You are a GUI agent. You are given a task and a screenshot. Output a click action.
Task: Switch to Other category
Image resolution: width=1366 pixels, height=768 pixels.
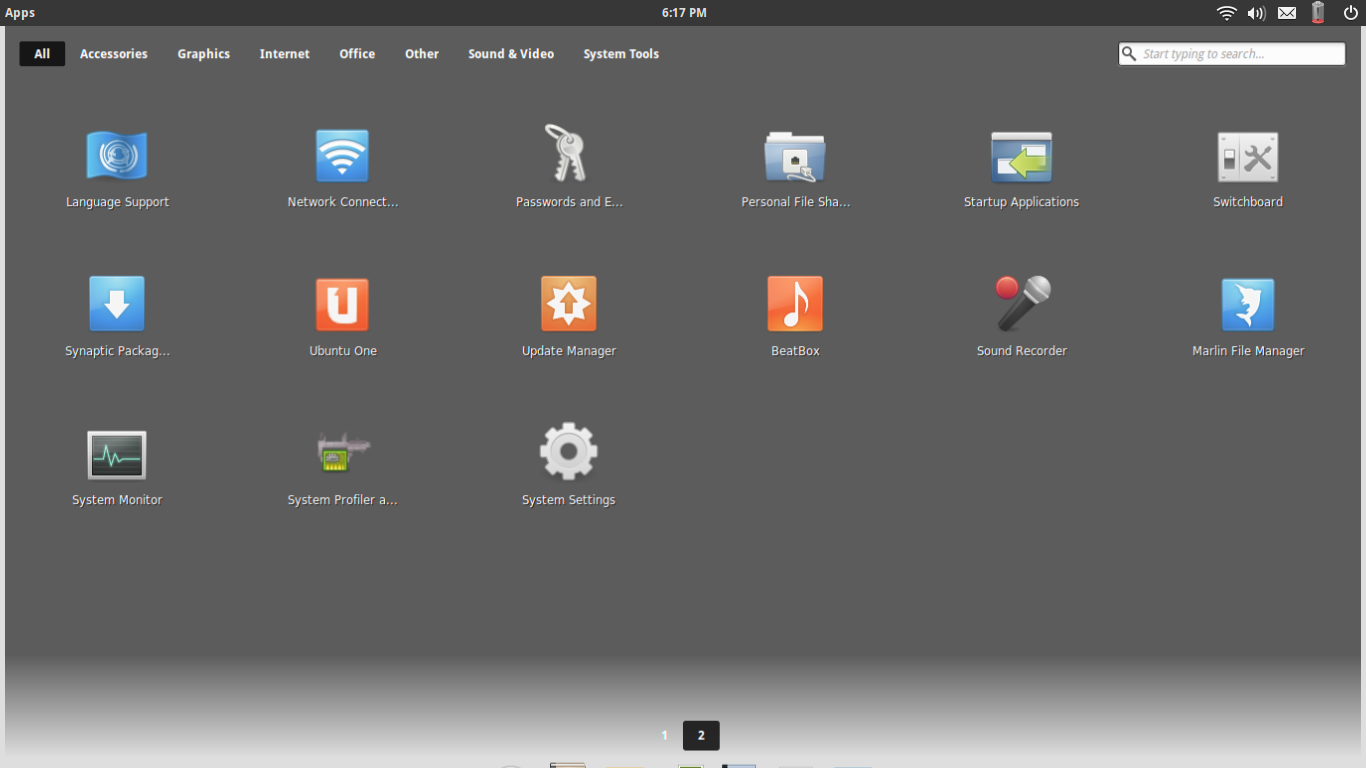[x=422, y=54]
